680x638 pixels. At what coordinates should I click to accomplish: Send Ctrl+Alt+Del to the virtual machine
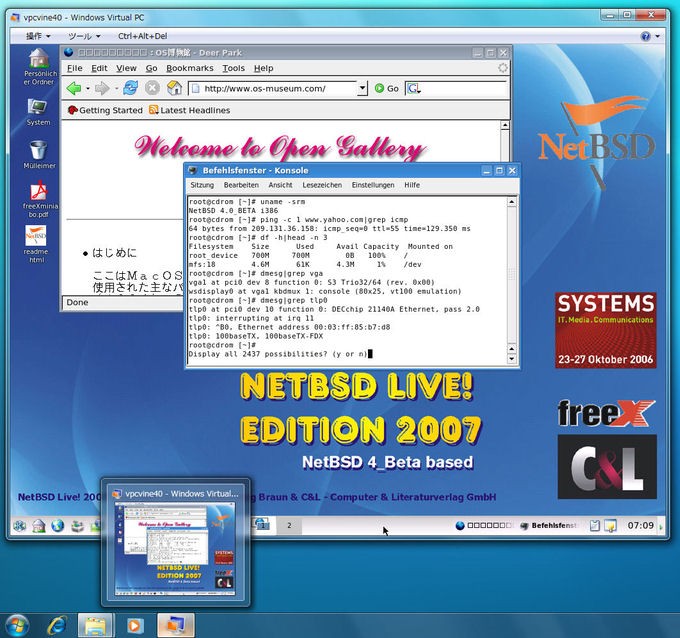tap(142, 36)
